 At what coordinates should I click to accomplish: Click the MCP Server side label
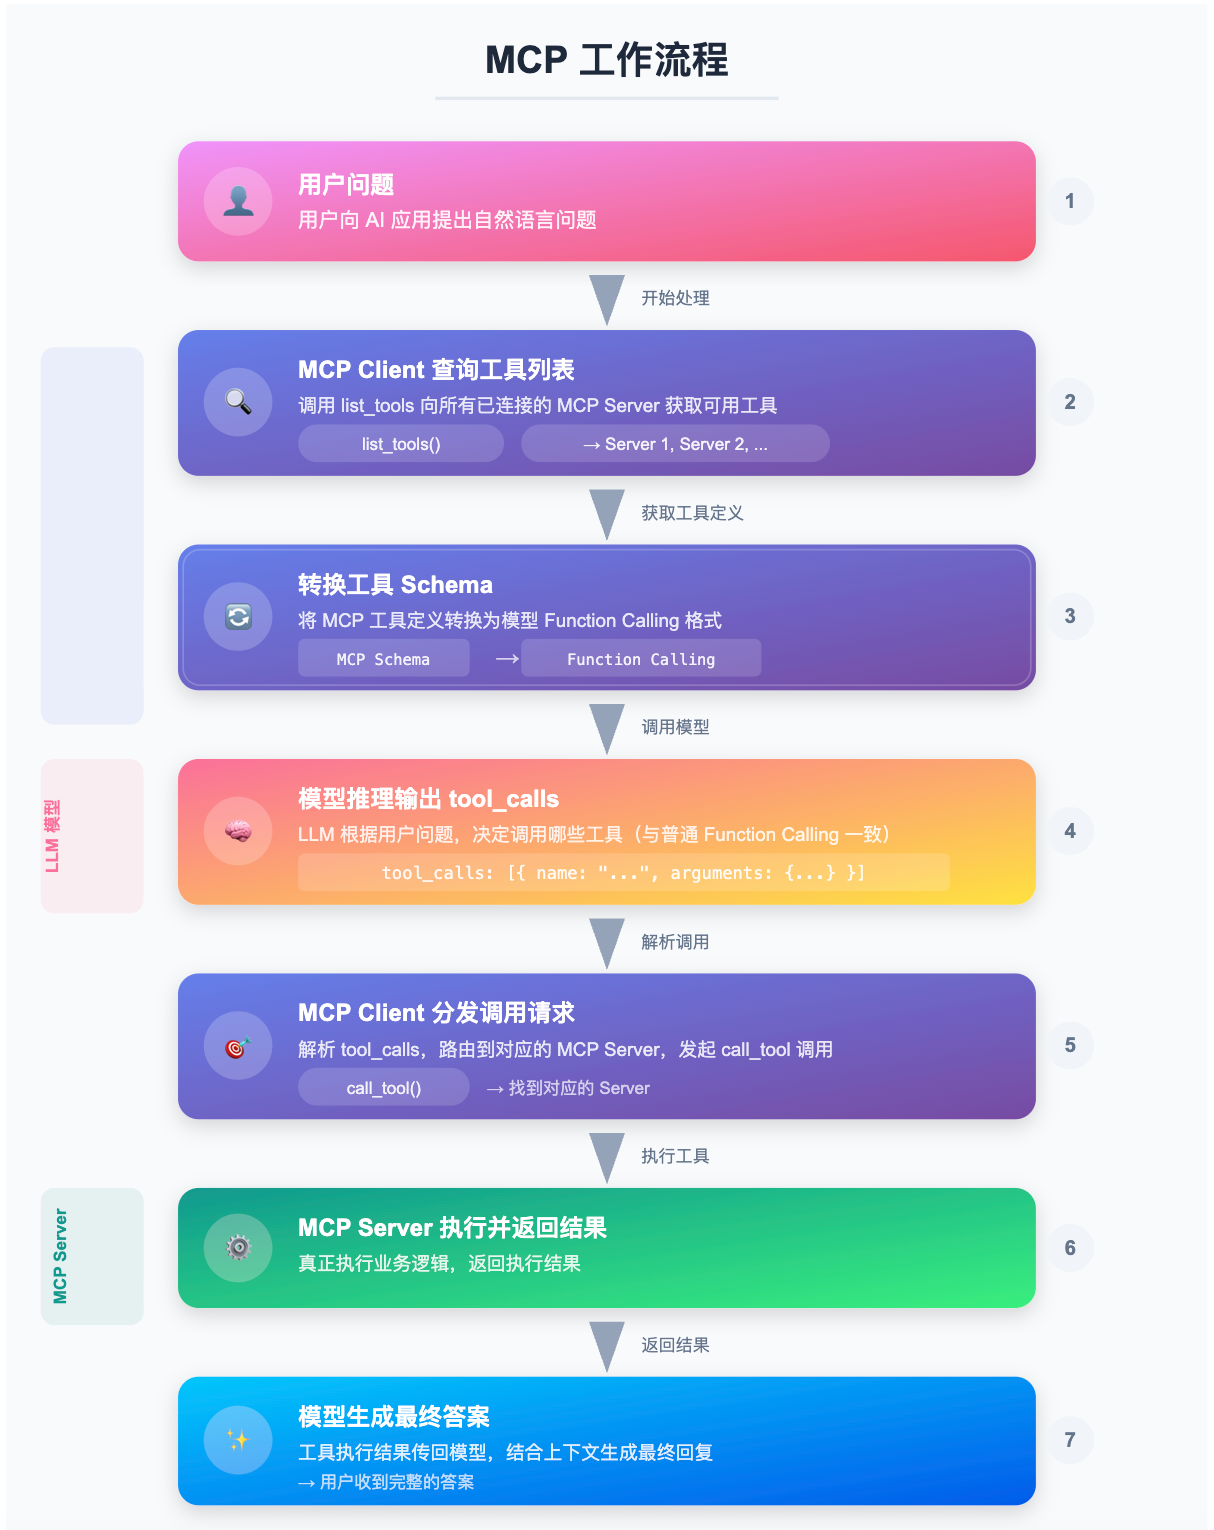tap(61, 1256)
